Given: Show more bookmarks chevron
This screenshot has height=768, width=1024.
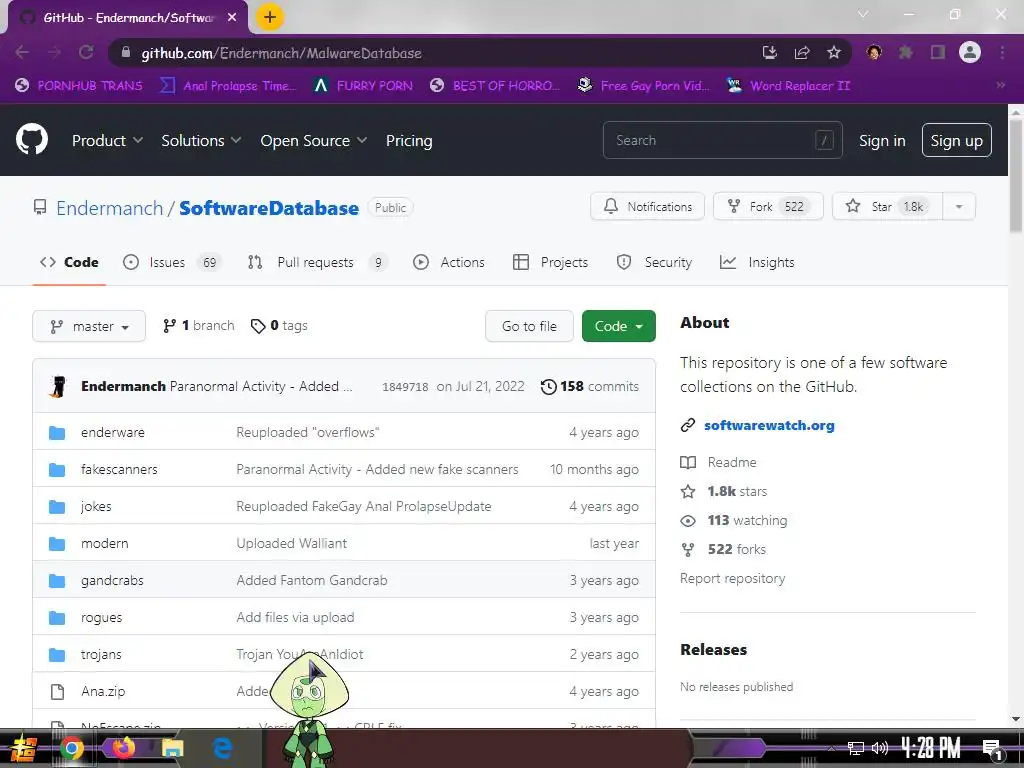Looking at the screenshot, I should tap(1000, 85).
